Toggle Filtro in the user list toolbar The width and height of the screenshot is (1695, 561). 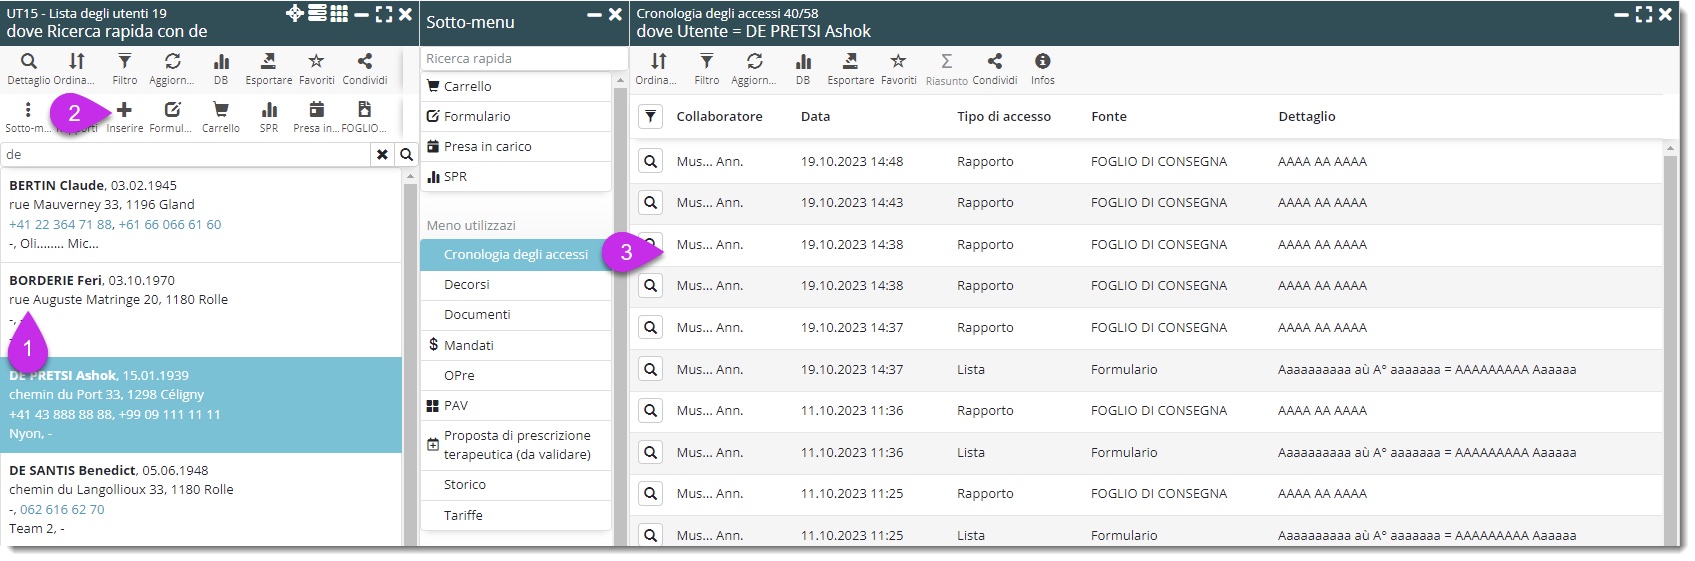(x=125, y=63)
